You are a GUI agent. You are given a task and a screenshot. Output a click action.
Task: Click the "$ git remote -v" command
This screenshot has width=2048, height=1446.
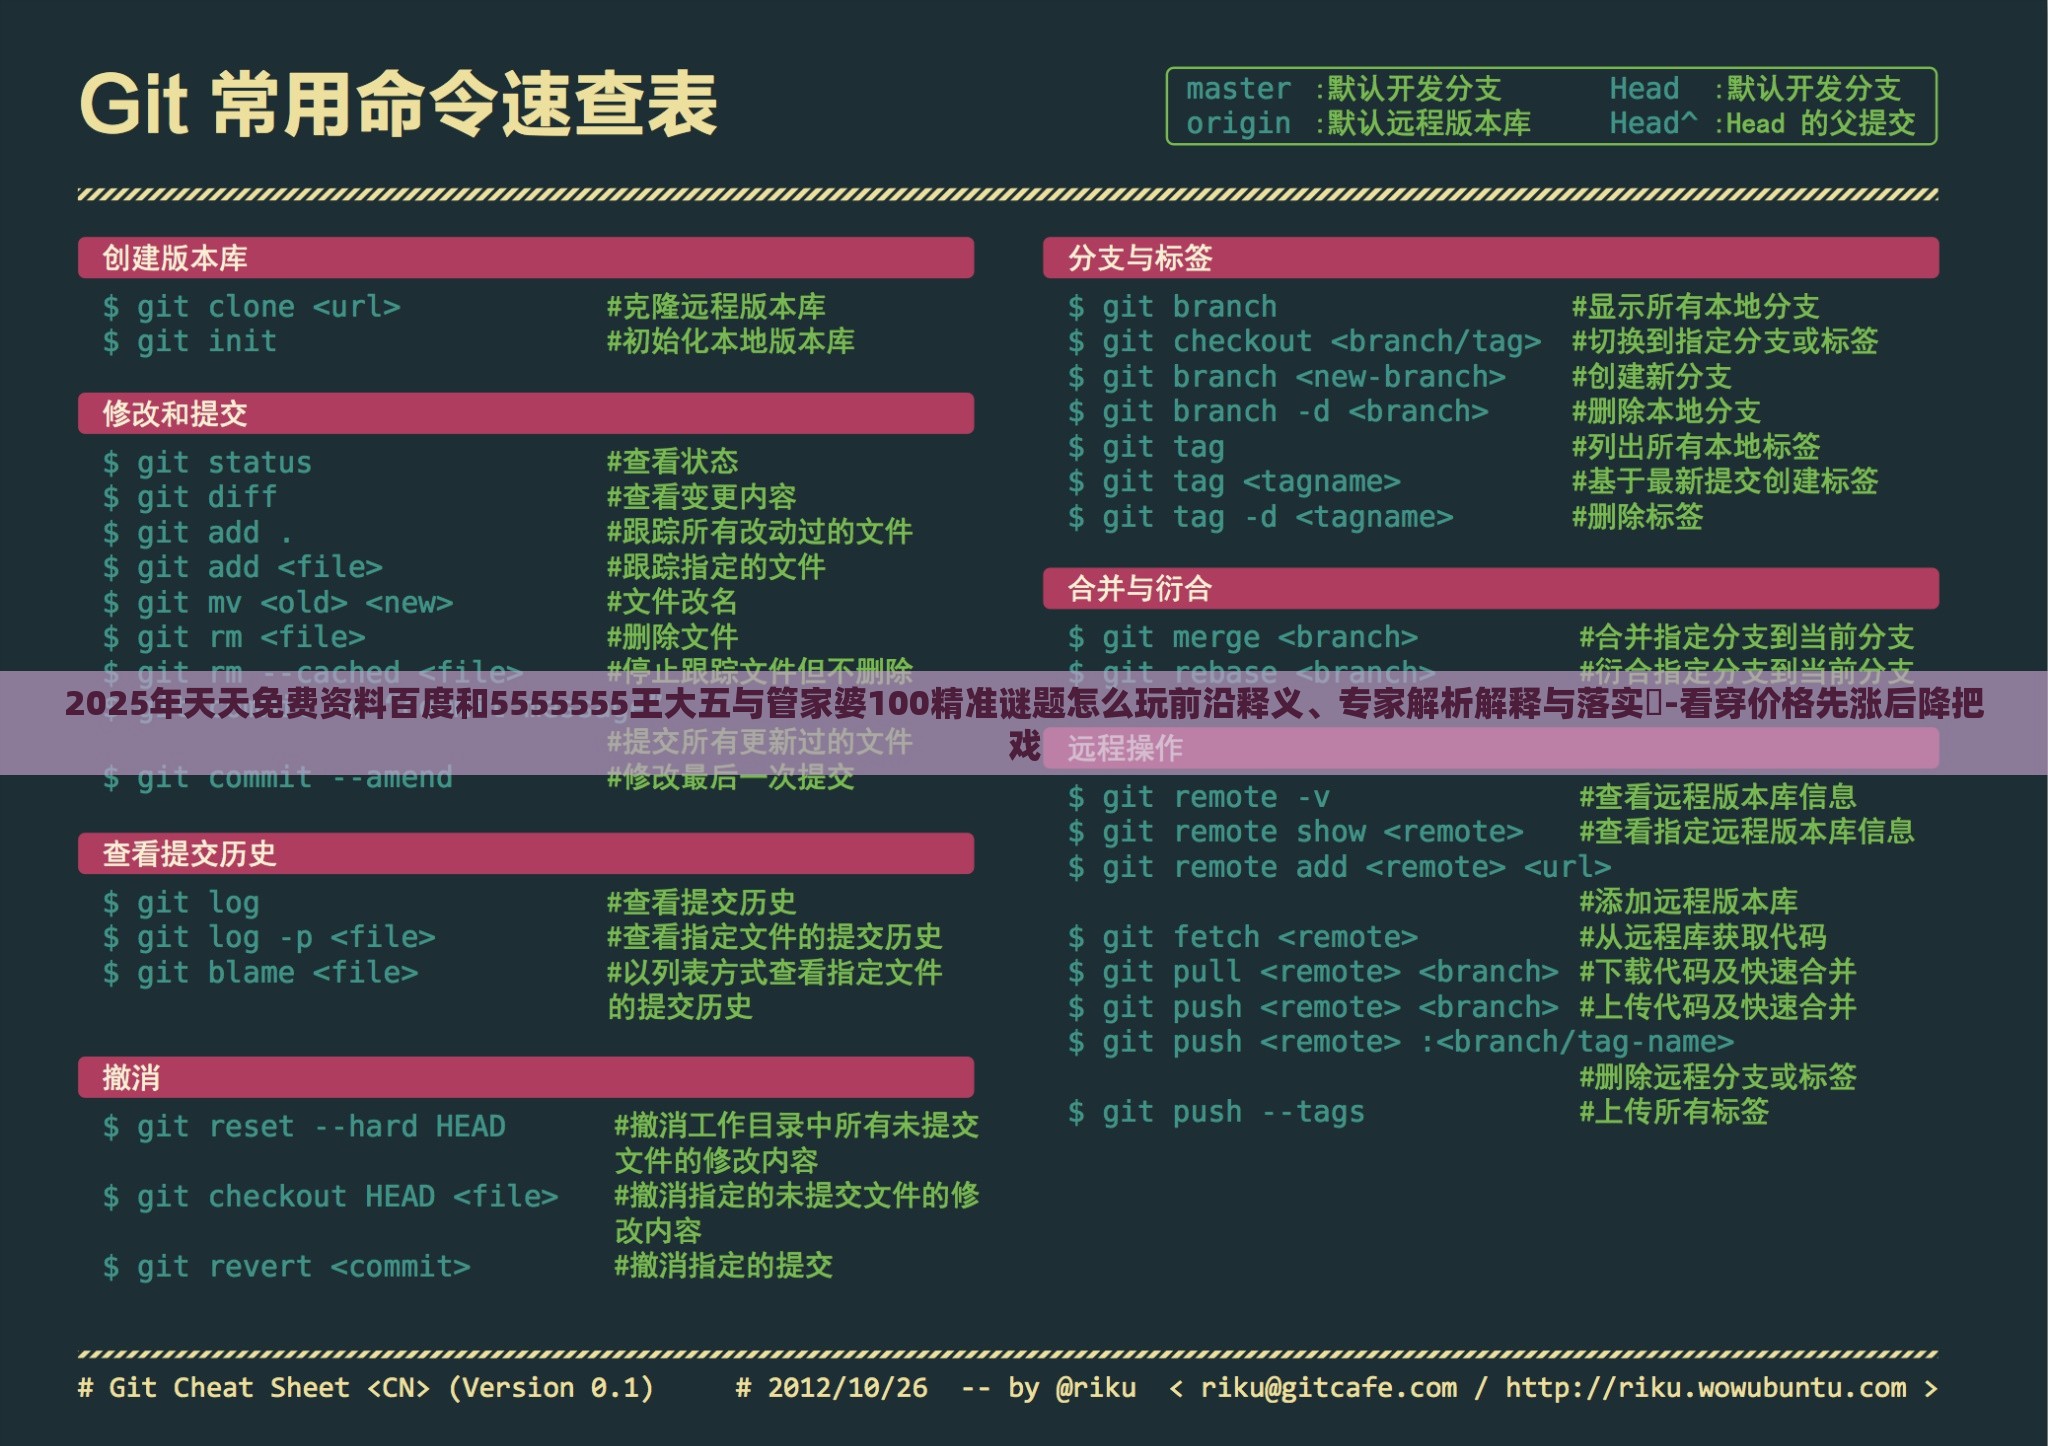(1198, 798)
